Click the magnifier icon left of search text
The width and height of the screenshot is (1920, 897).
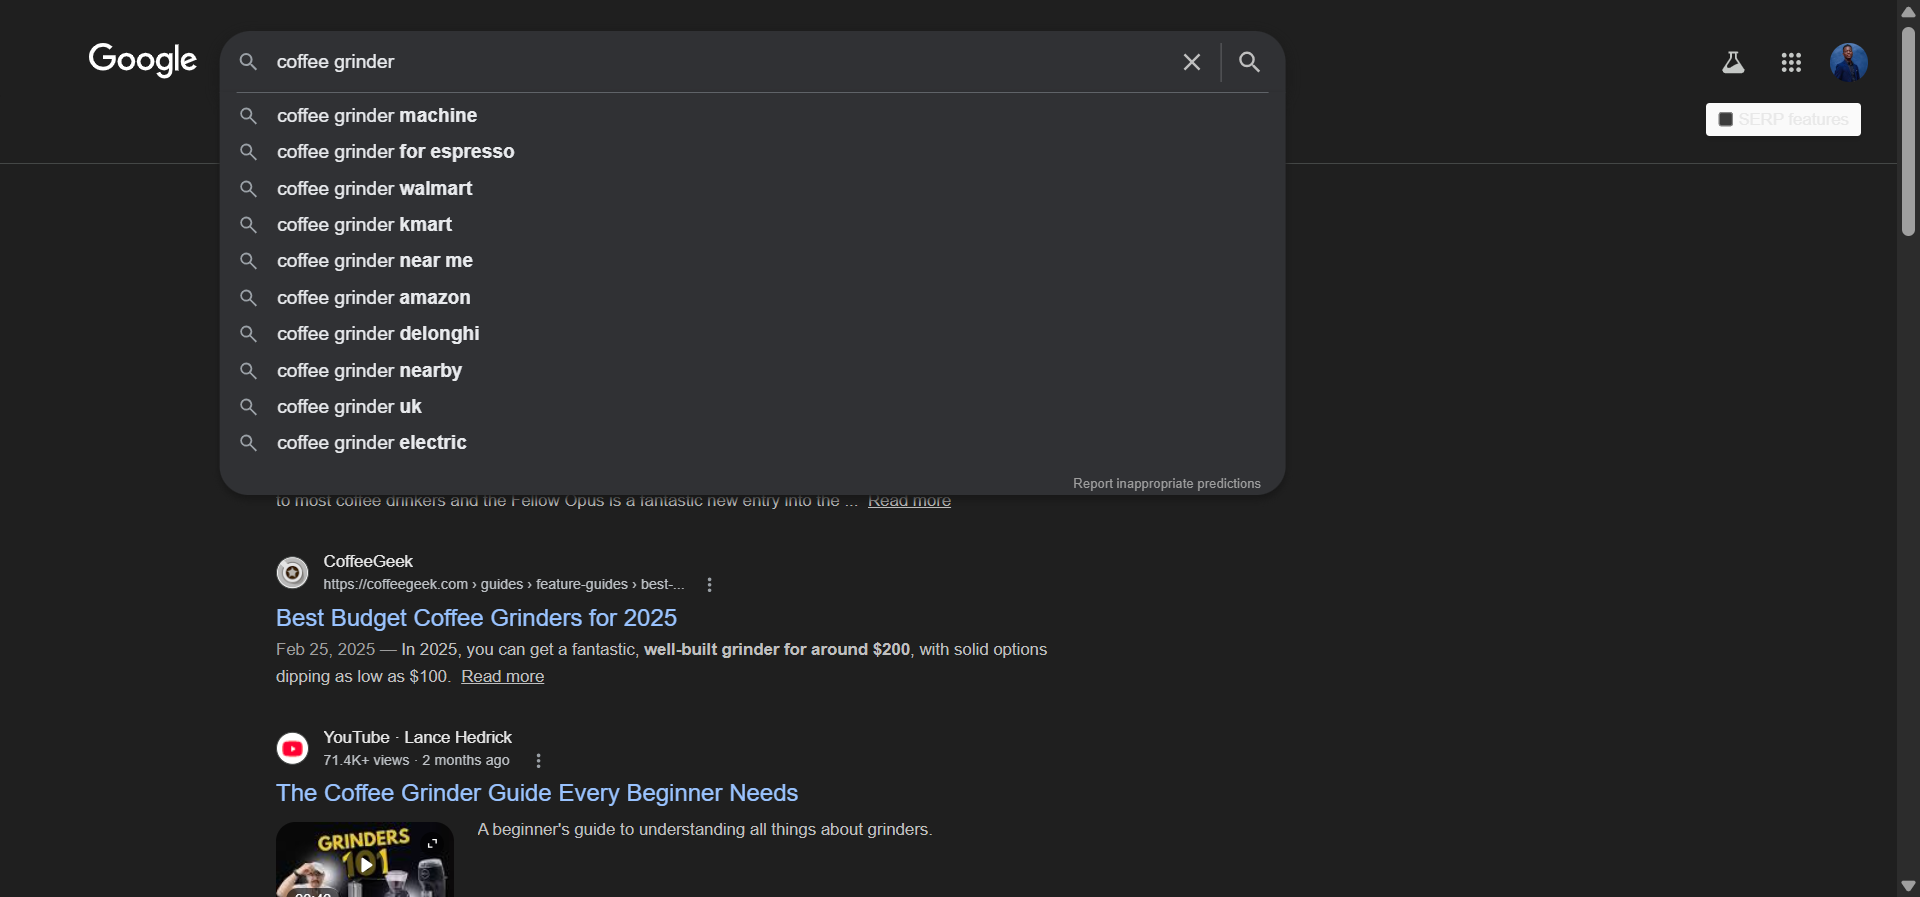pos(248,62)
